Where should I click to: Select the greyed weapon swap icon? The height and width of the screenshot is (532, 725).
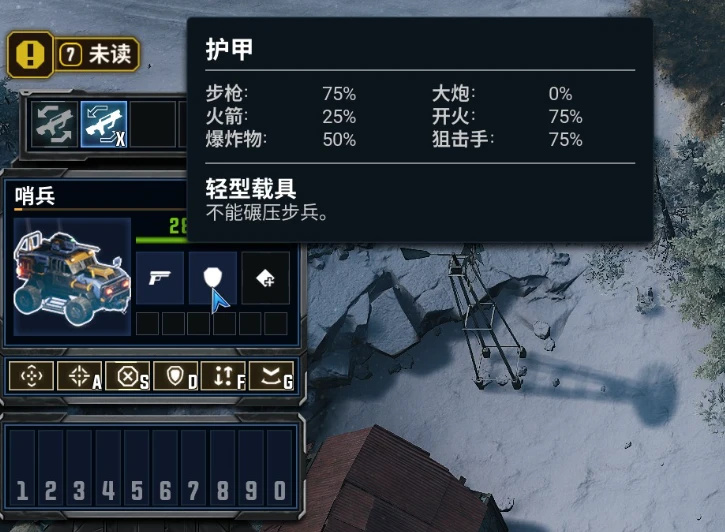[55, 124]
